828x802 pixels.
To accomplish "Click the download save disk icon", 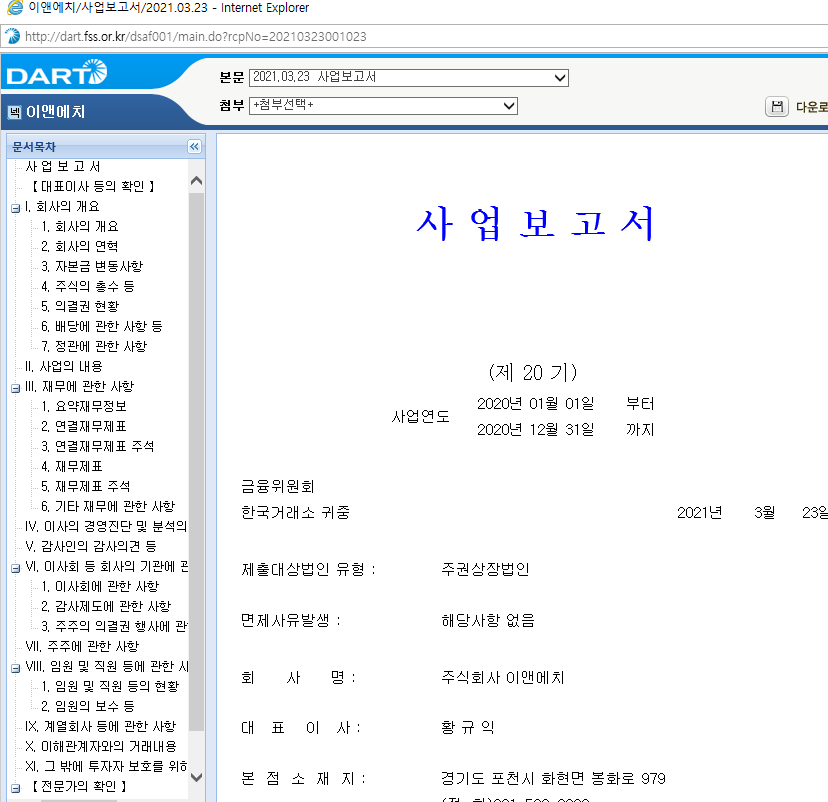I will pos(776,107).
